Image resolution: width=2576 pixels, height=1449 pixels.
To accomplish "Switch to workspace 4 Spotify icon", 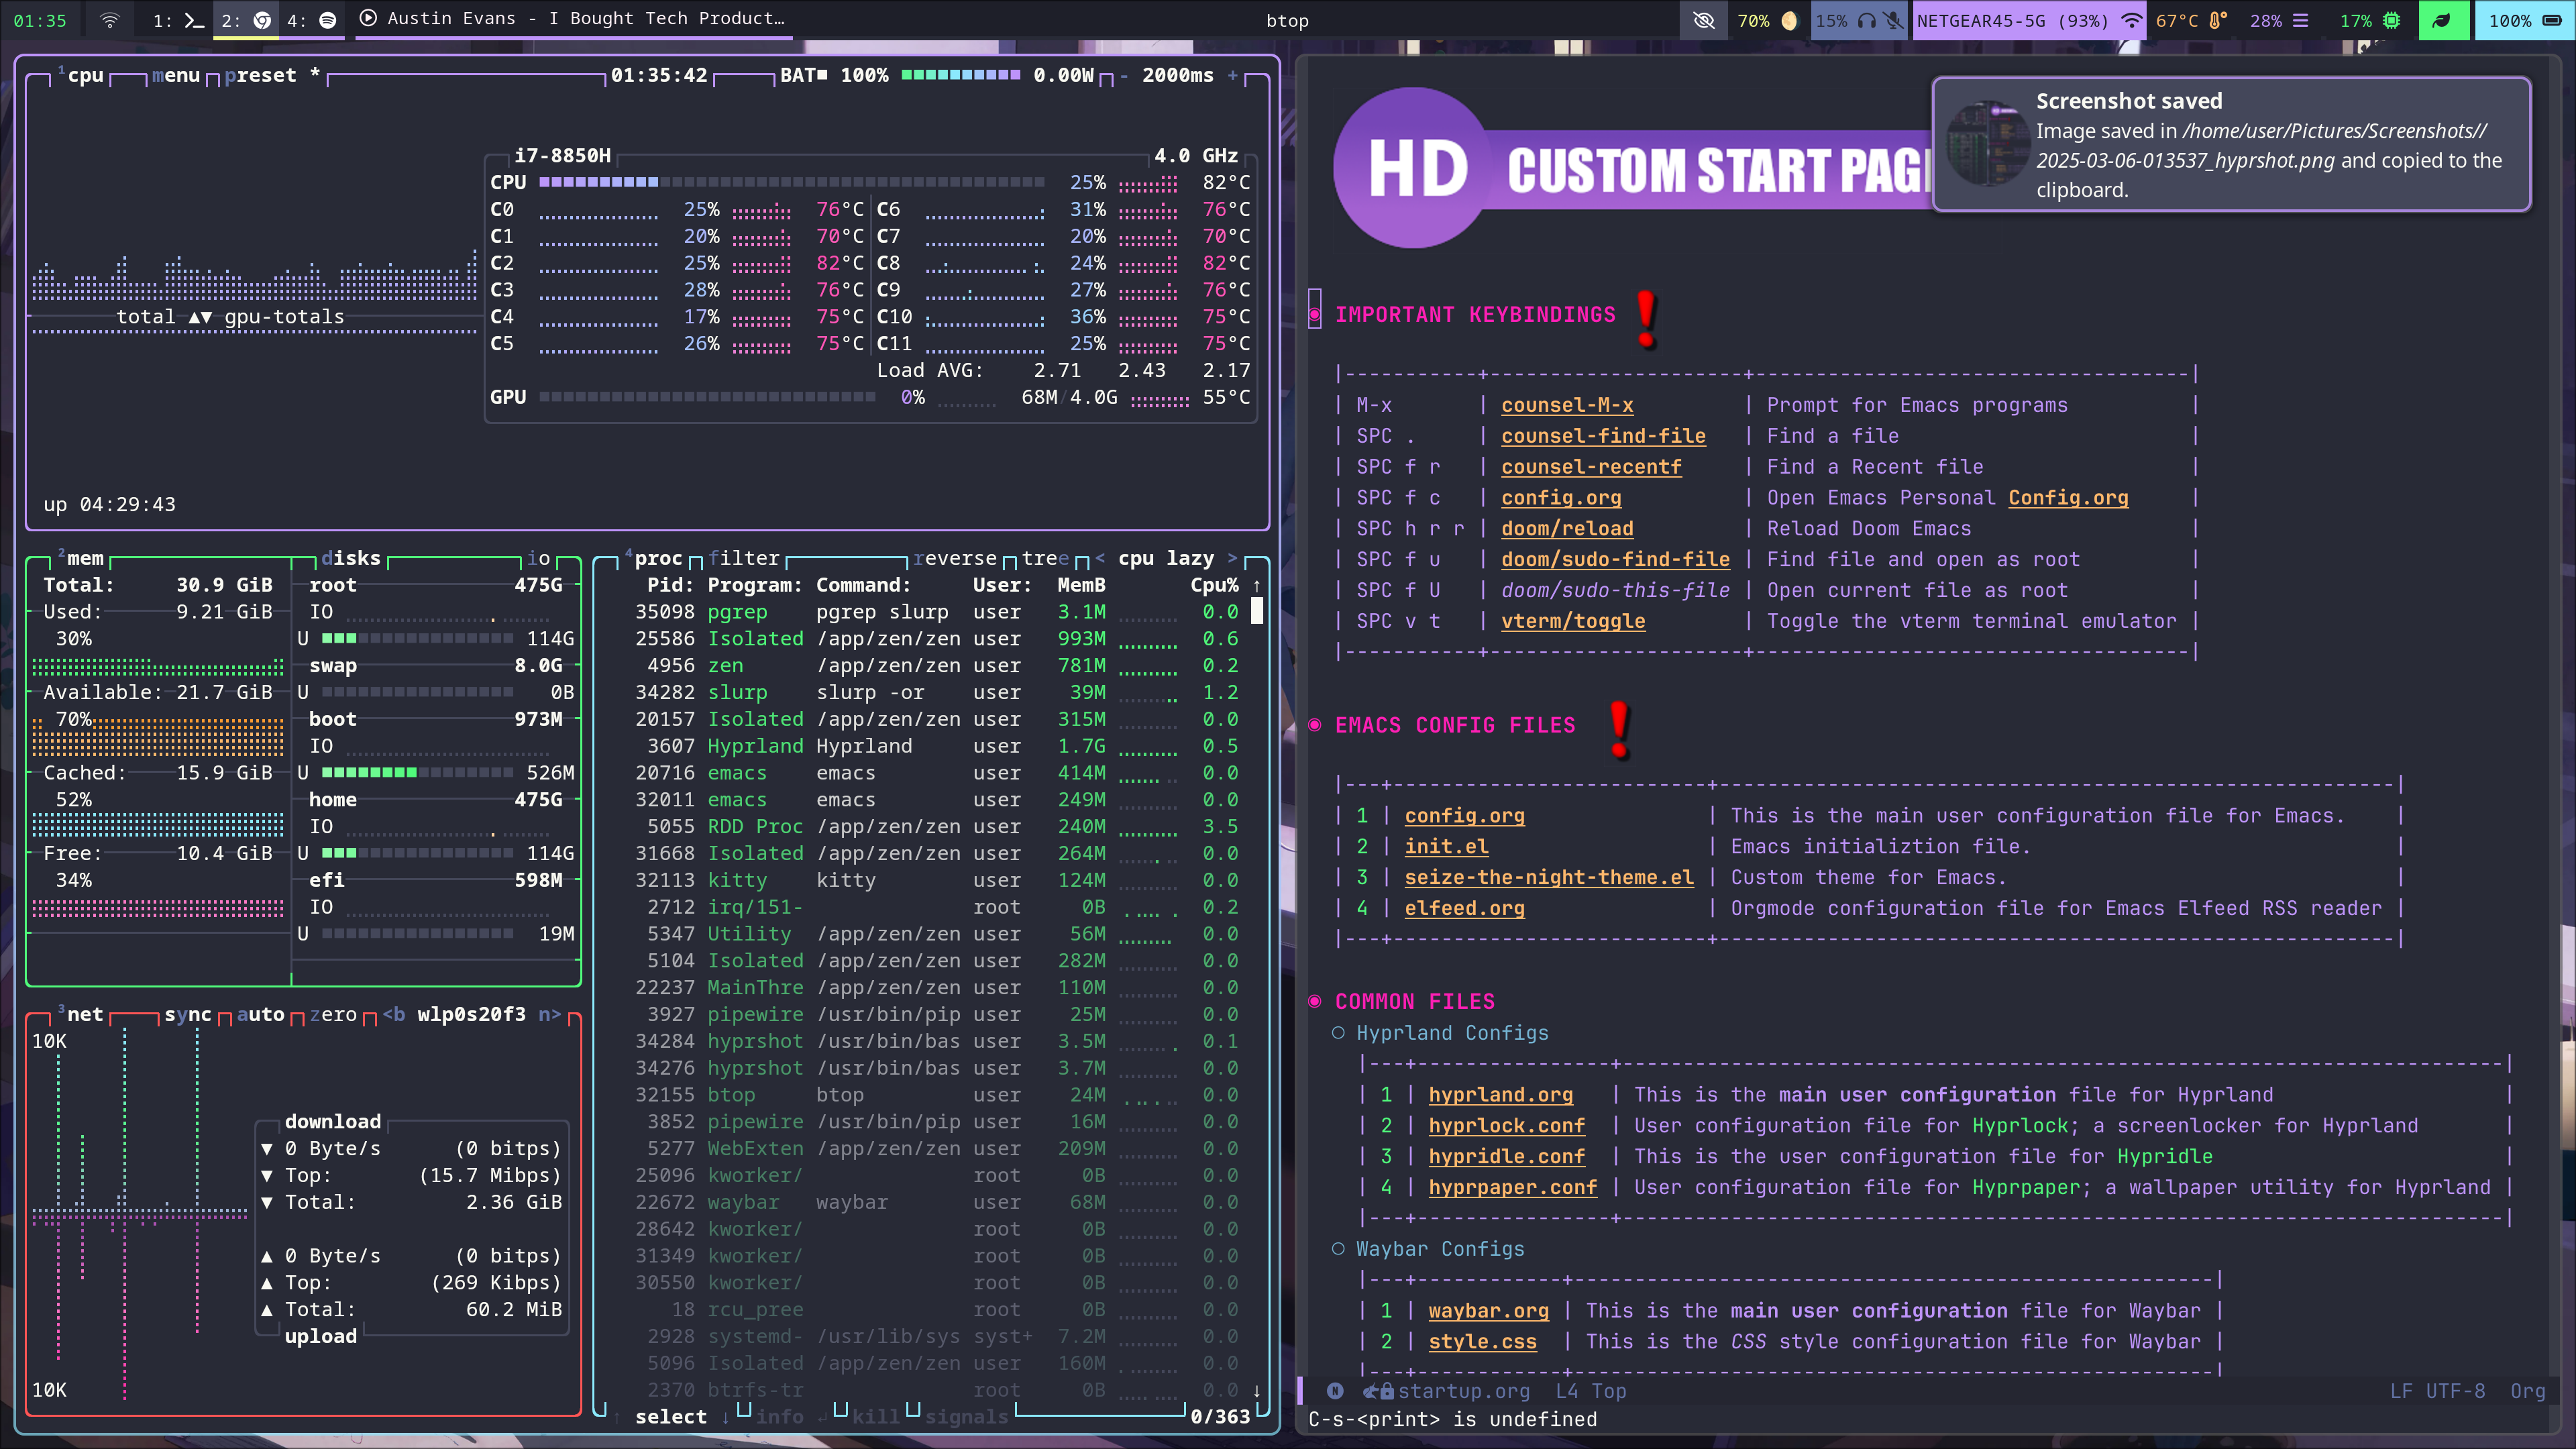I will [x=327, y=20].
